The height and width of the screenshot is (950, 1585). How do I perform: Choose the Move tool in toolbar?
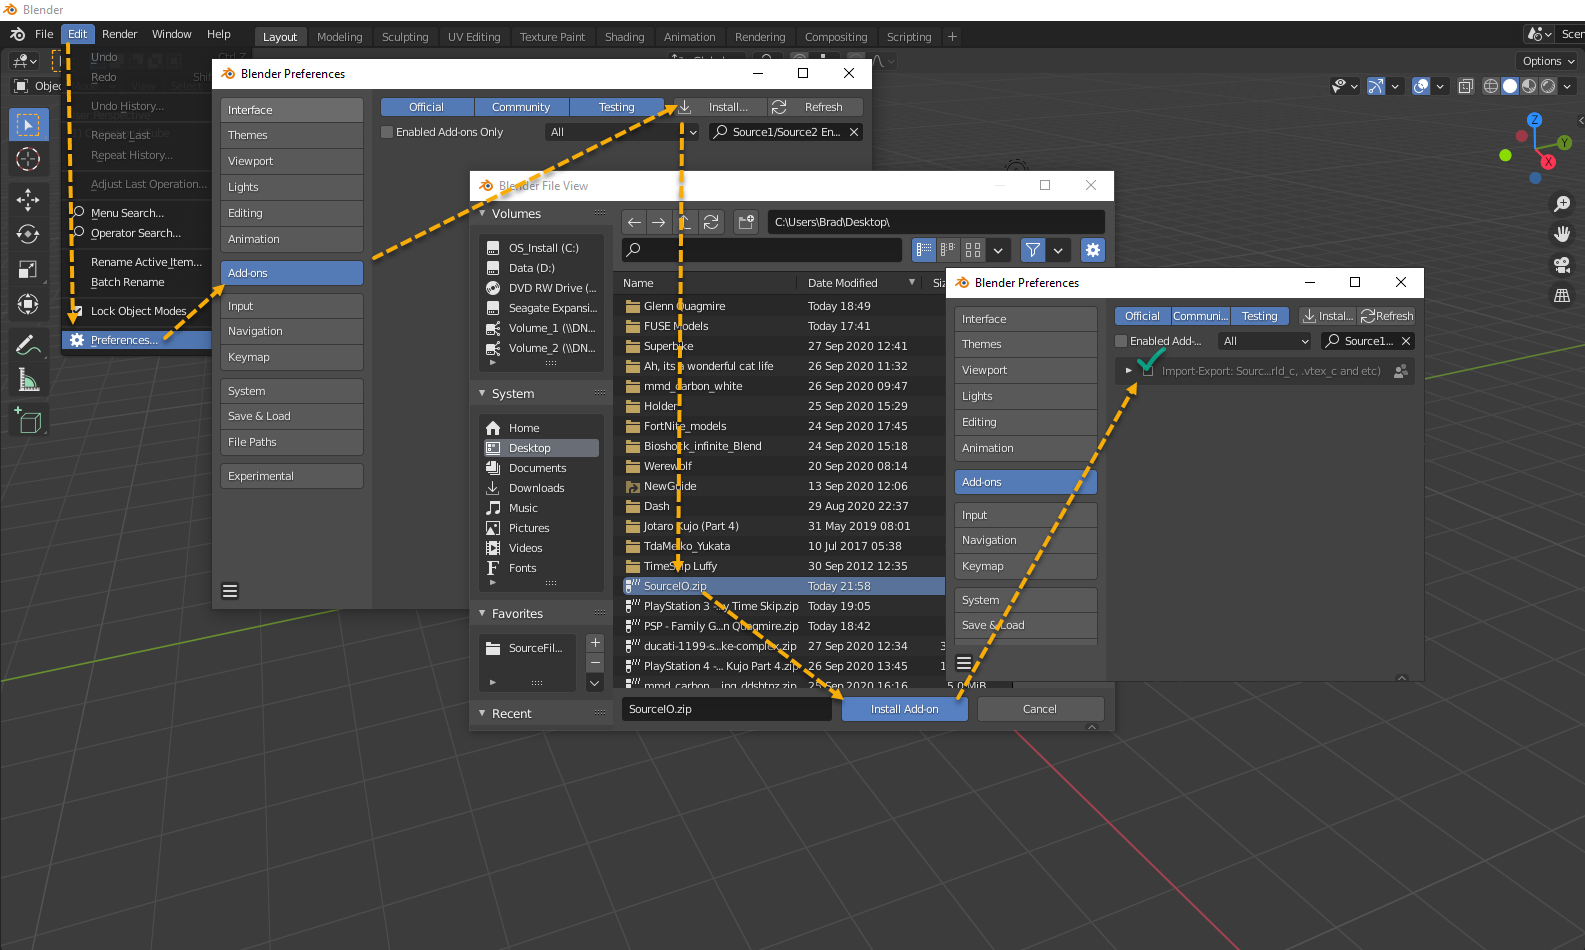[28, 200]
